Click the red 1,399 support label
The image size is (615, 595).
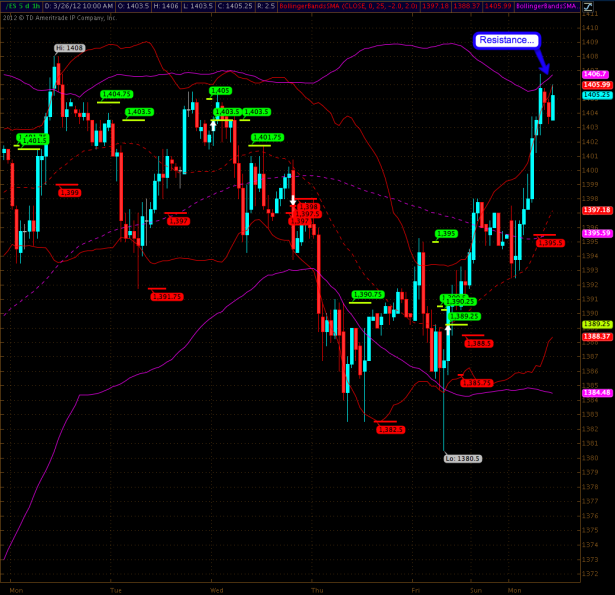(69, 193)
